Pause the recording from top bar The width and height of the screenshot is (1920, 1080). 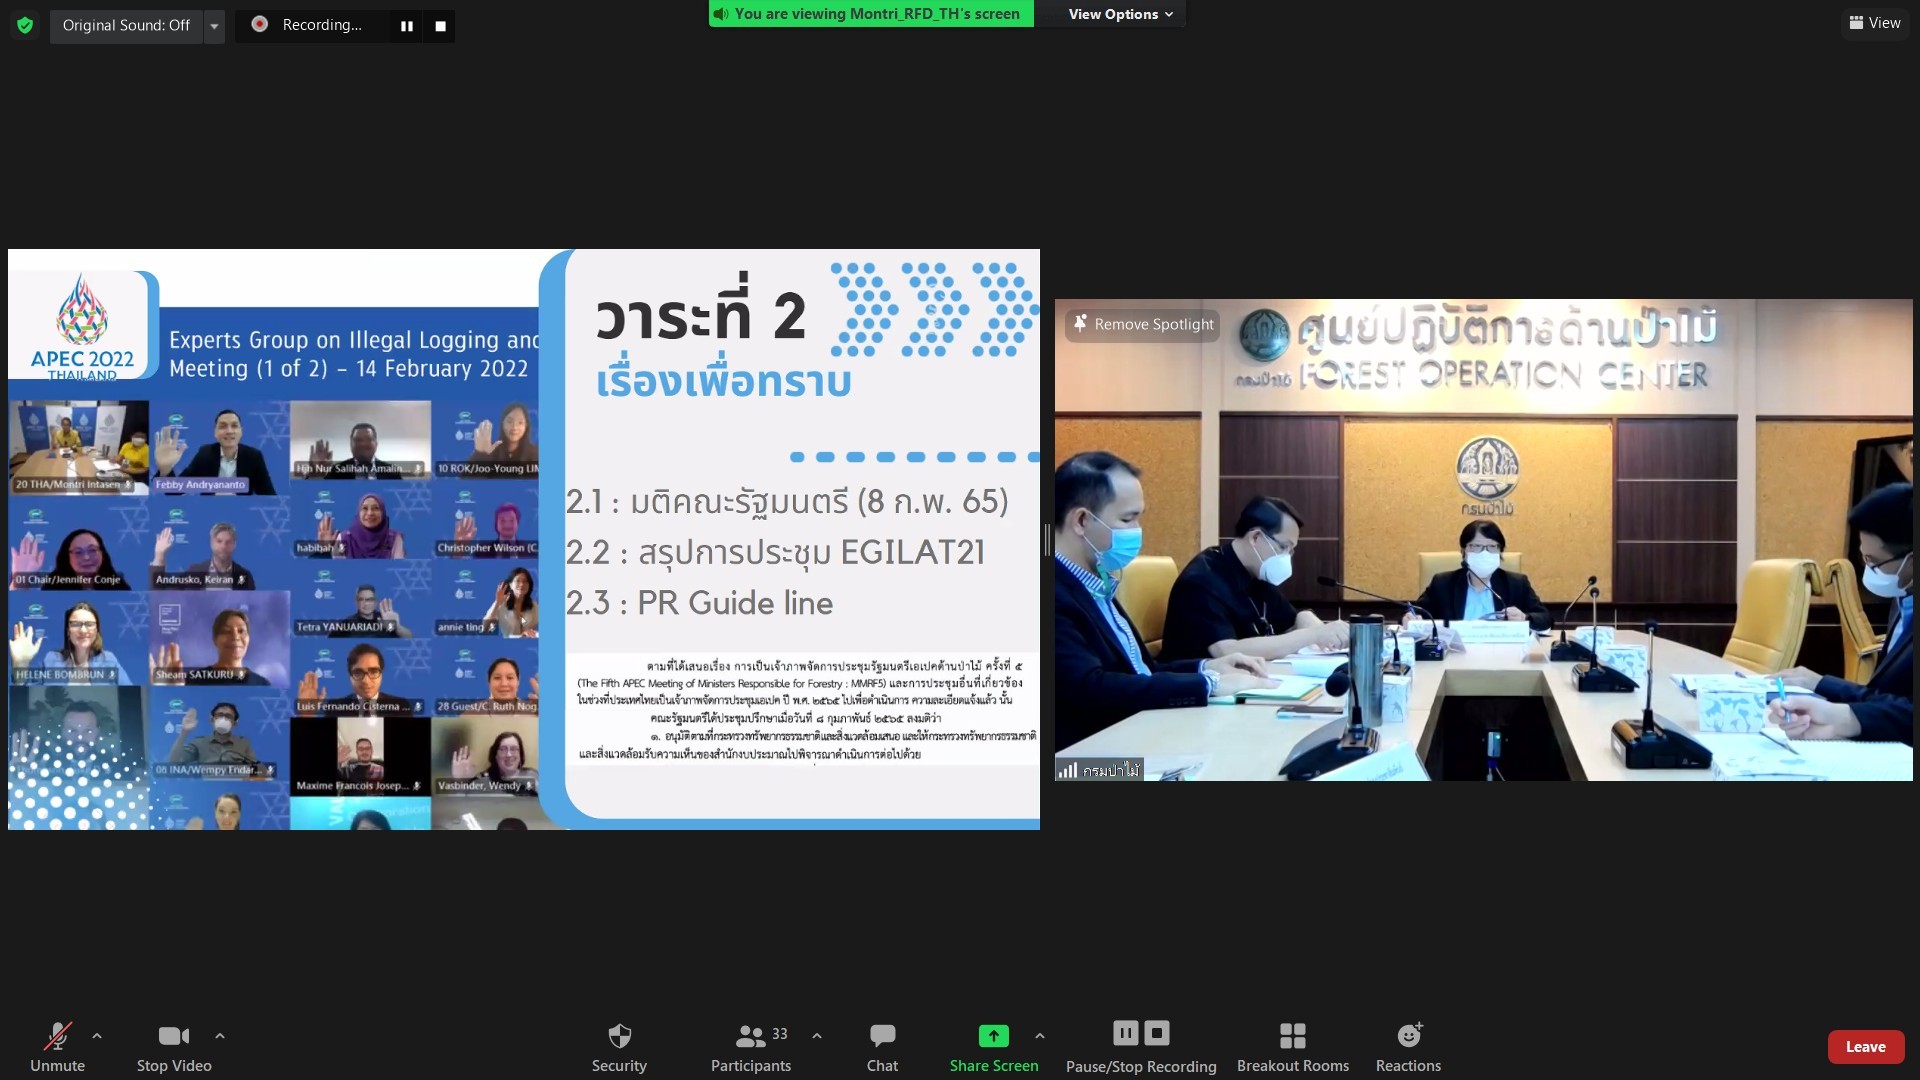click(x=406, y=26)
